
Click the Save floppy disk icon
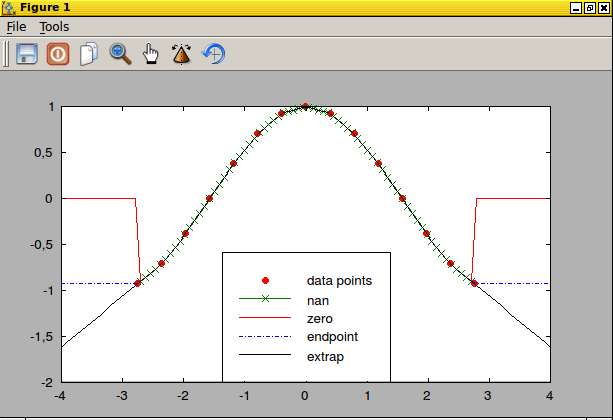click(27, 54)
